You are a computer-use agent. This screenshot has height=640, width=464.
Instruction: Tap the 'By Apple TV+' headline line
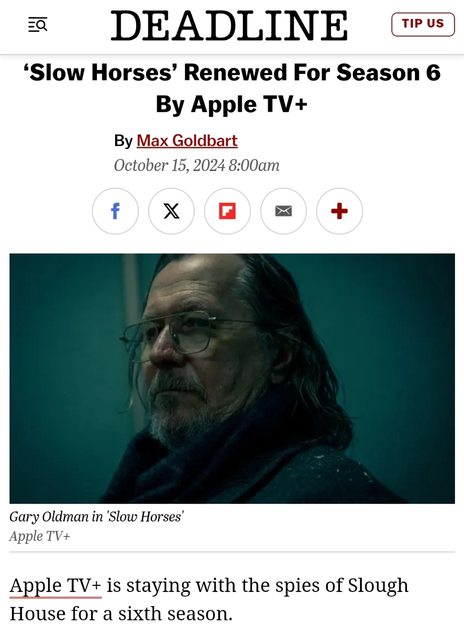point(231,104)
